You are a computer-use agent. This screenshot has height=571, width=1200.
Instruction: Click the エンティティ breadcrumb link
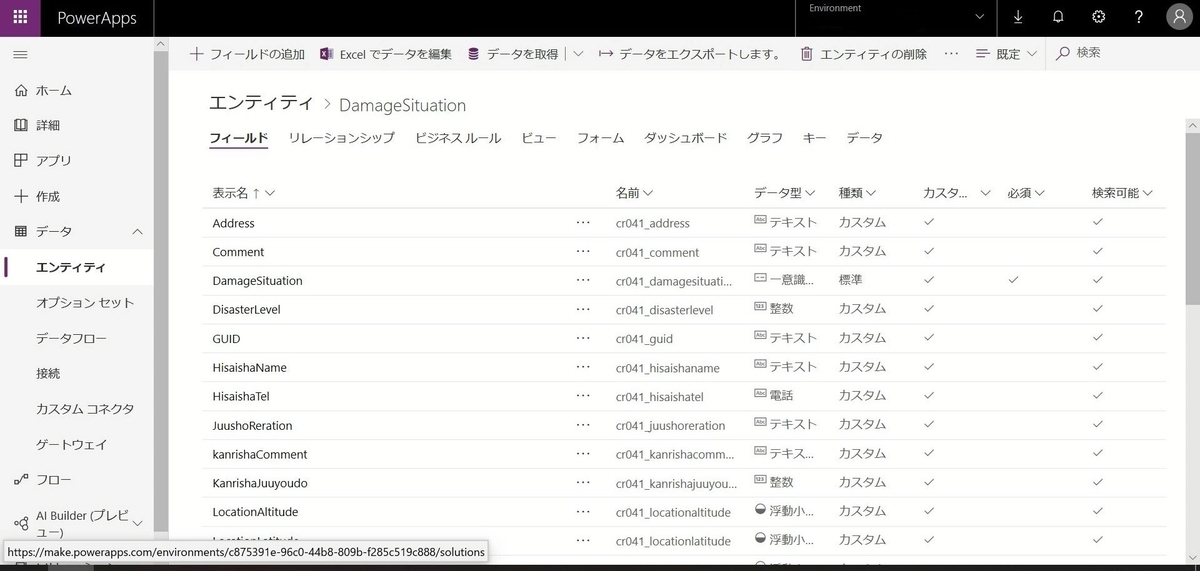coord(260,104)
